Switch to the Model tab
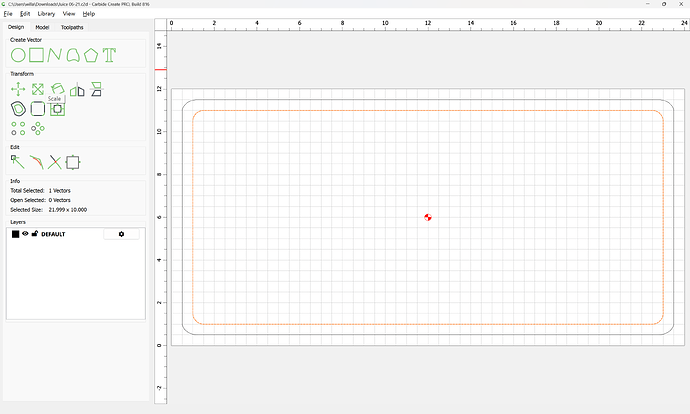The width and height of the screenshot is (690, 414). pos(42,27)
